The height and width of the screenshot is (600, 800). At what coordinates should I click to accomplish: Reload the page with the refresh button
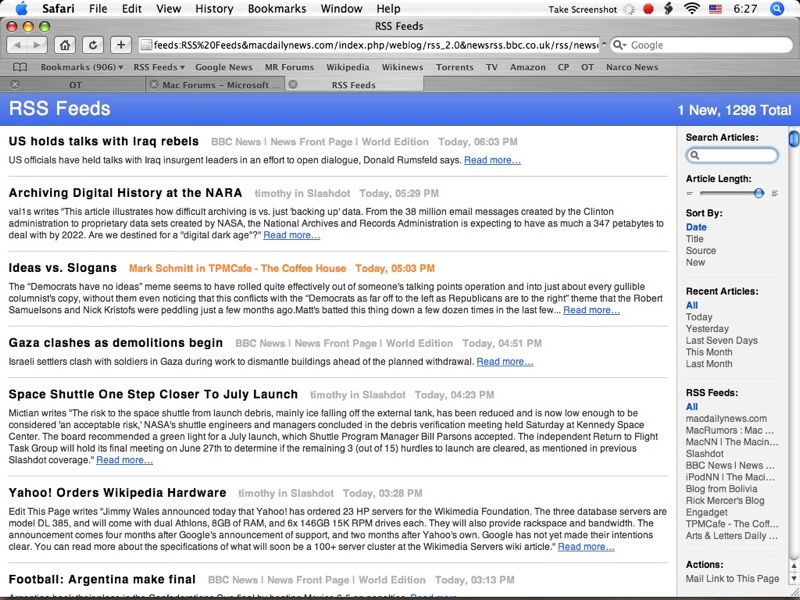[x=92, y=45]
